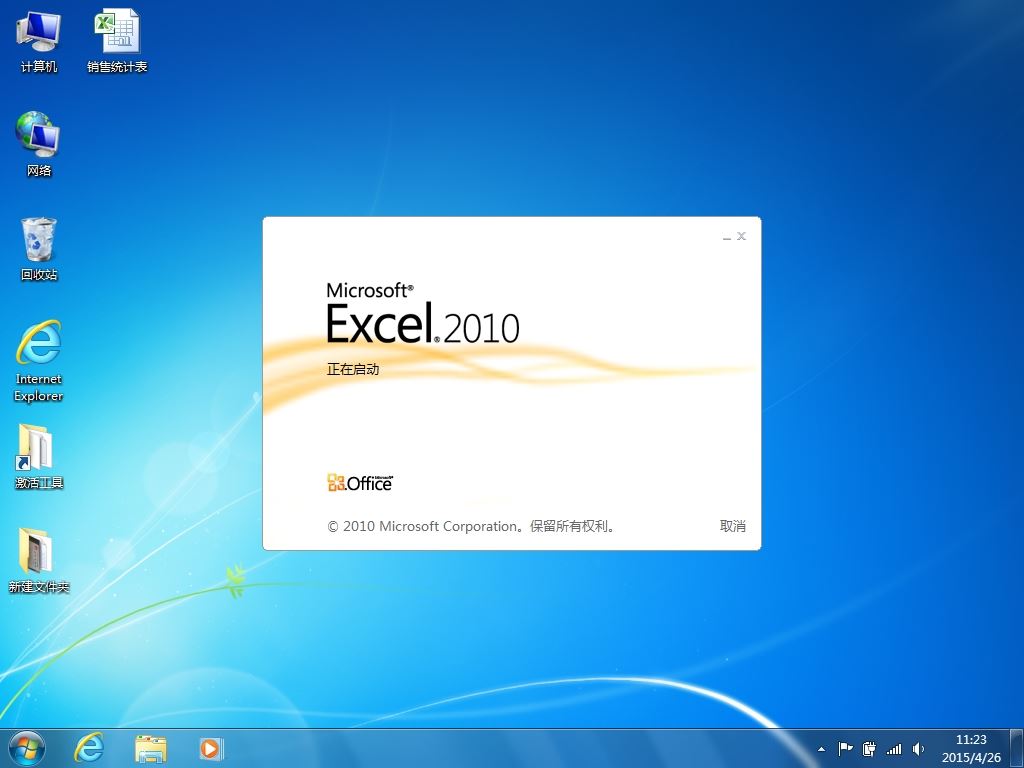Open the volume speaker tray icon

tap(918, 748)
